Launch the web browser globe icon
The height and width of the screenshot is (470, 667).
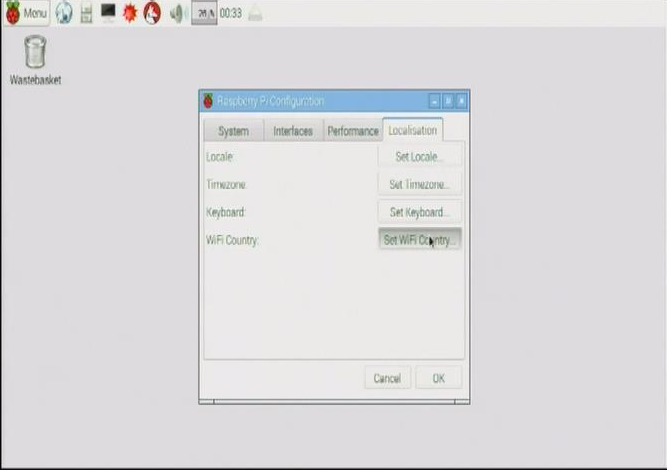point(64,13)
